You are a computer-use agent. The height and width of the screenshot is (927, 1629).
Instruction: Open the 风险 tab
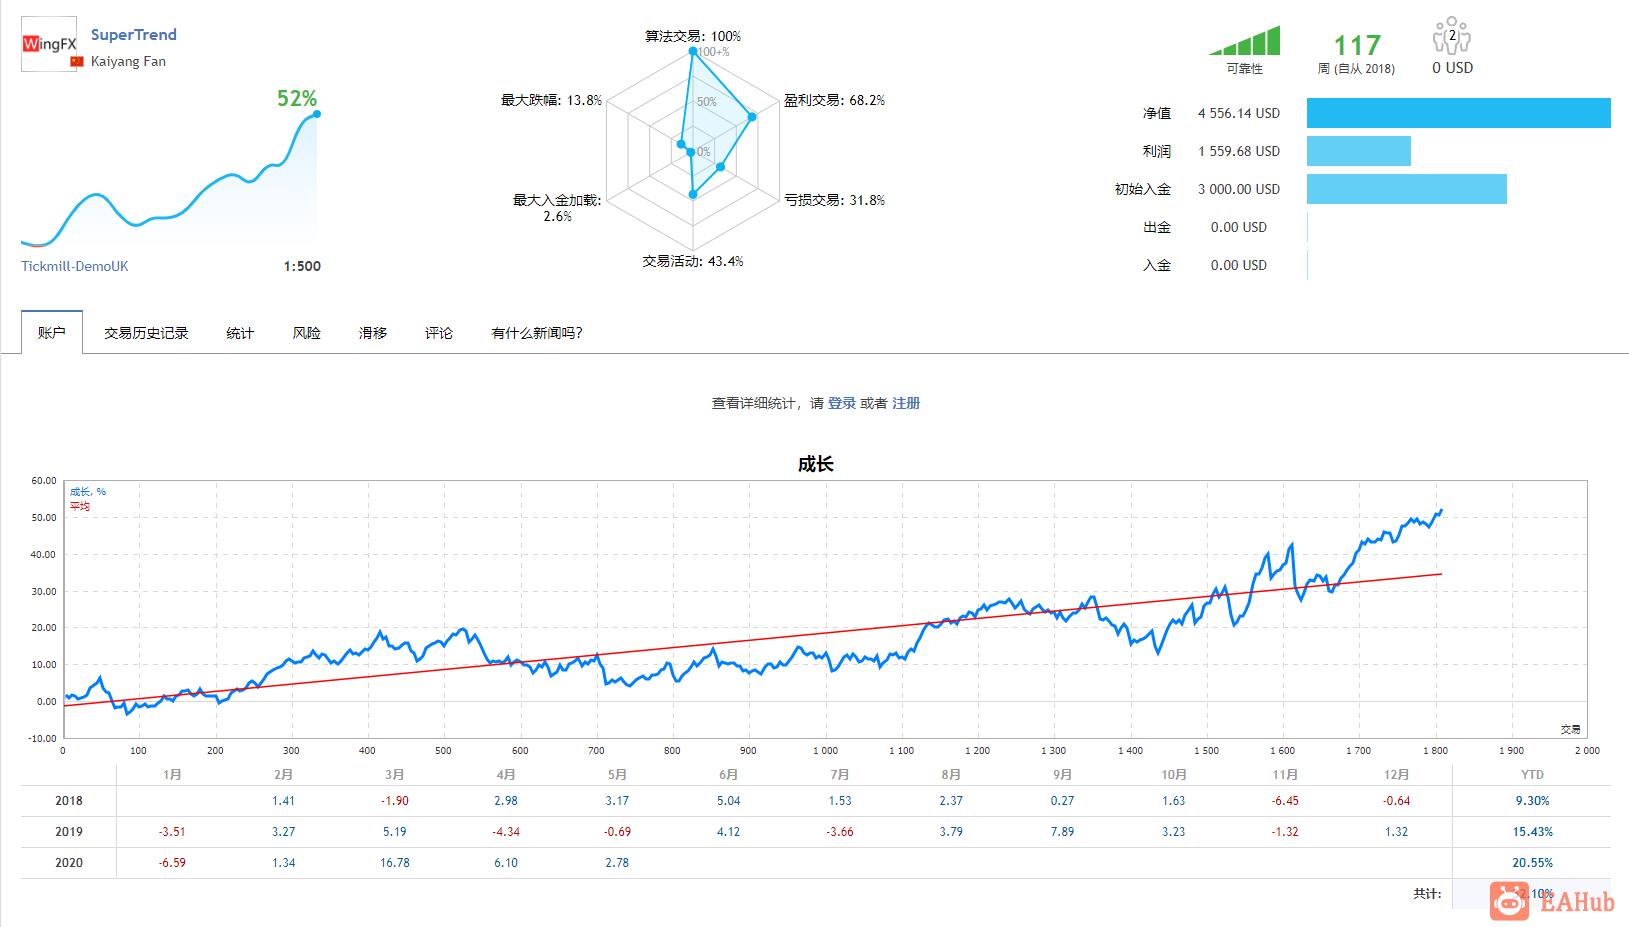coord(307,333)
